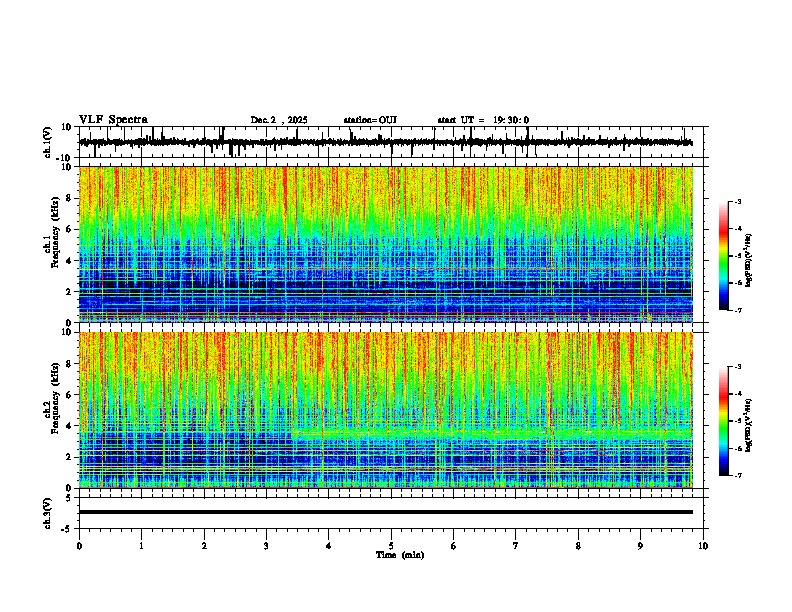Click the "-7" label on the ch.1 color bar
Viewport: 792px width, 612px height.
(x=738, y=310)
